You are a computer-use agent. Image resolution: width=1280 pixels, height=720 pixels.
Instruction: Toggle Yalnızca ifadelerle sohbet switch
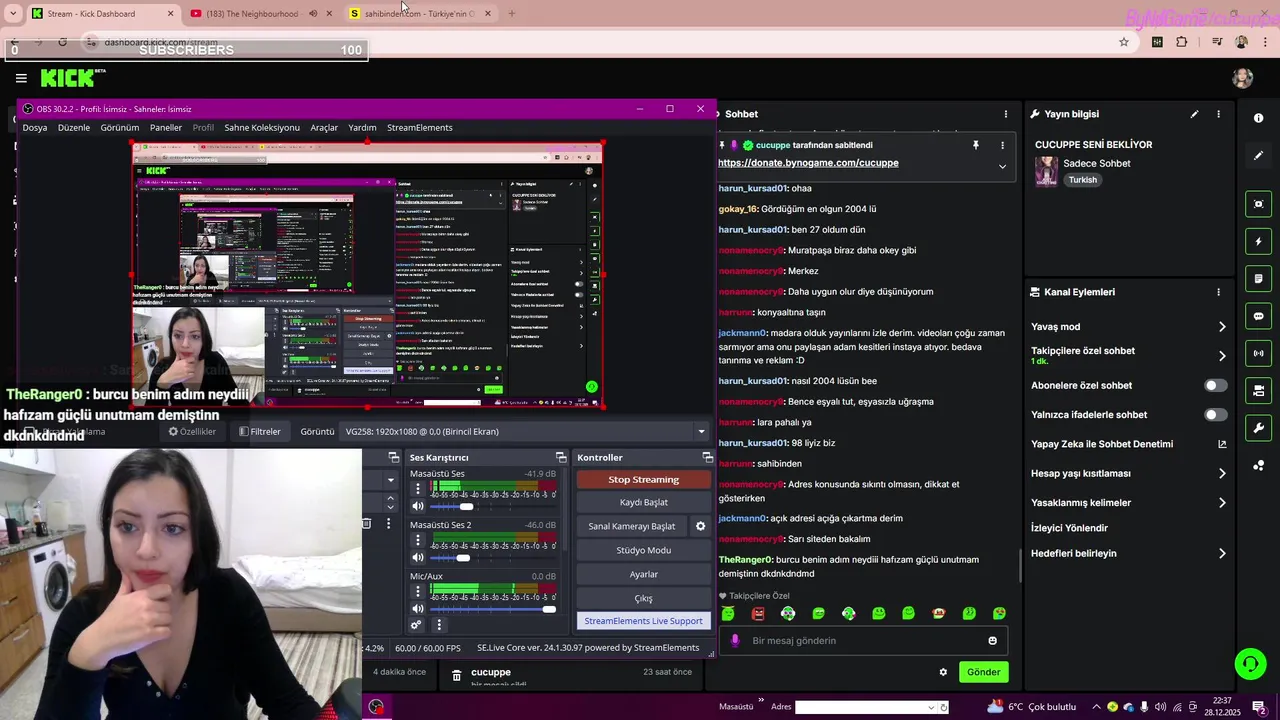coord(1215,414)
